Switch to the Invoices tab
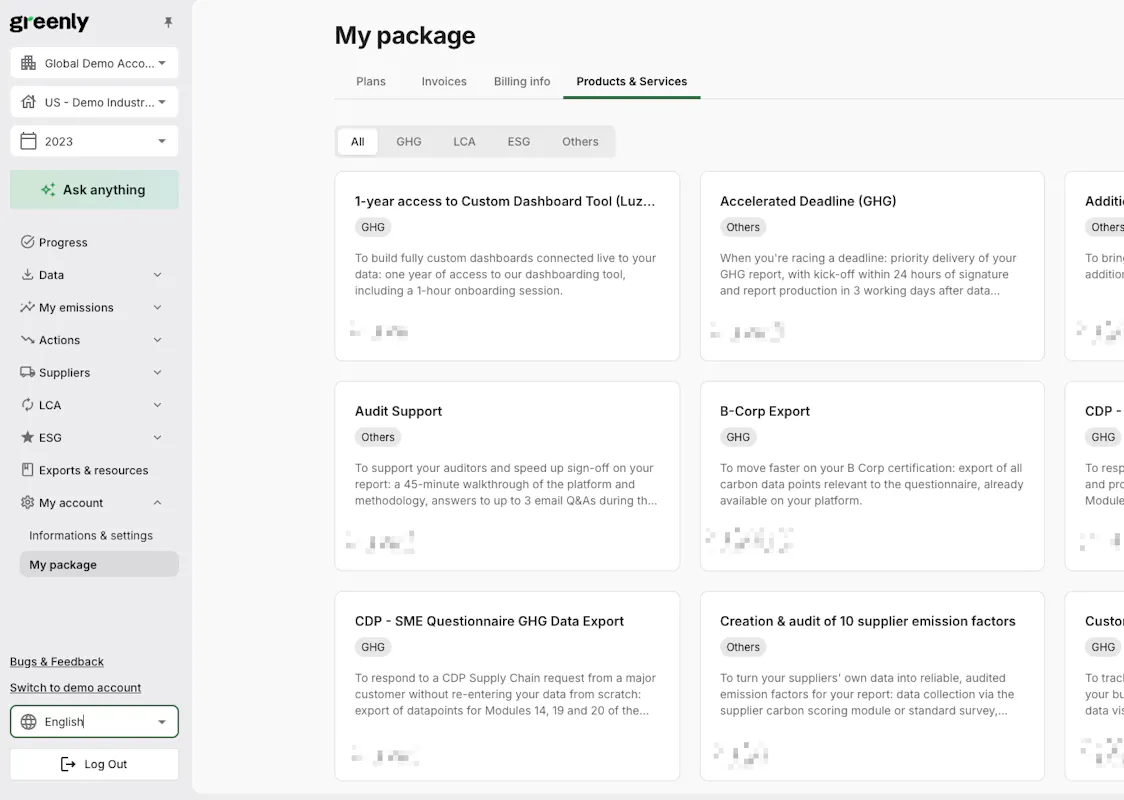Viewport: 1124px width, 800px height. coord(444,82)
